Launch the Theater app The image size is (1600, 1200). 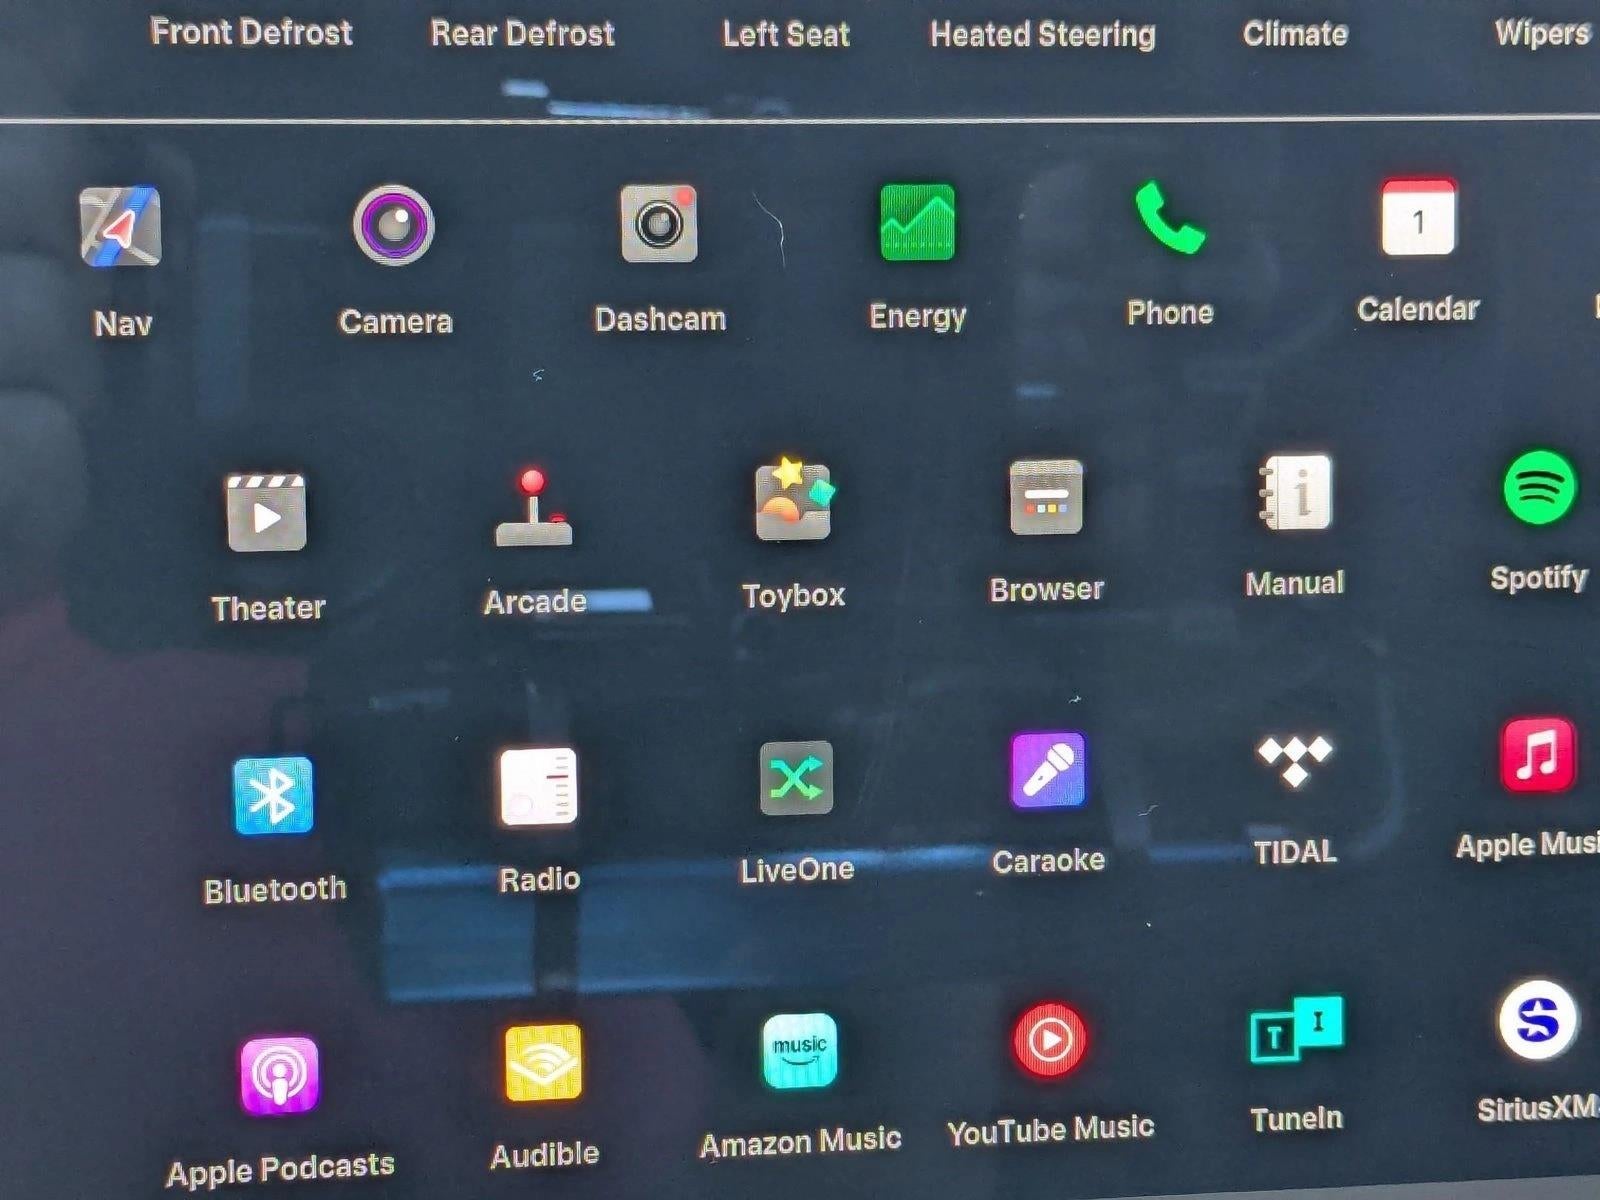pos(266,513)
